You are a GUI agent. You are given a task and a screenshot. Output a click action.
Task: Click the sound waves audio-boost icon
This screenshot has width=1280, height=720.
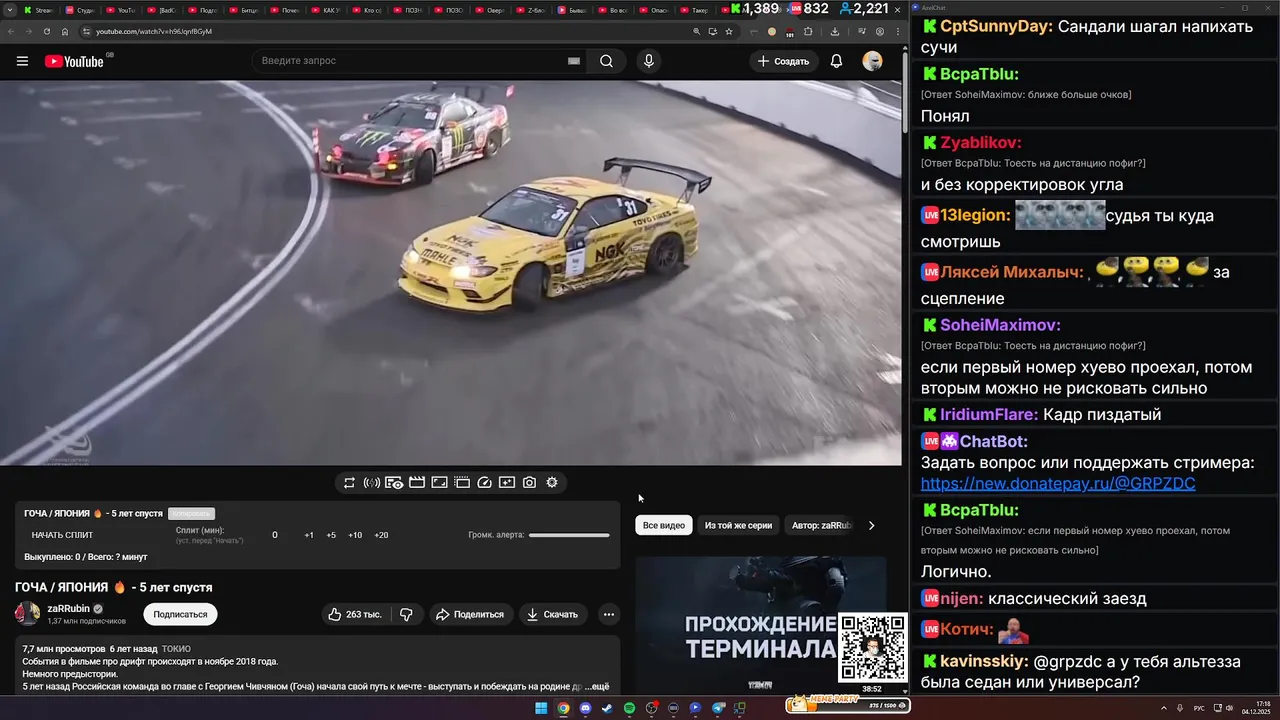click(x=371, y=482)
